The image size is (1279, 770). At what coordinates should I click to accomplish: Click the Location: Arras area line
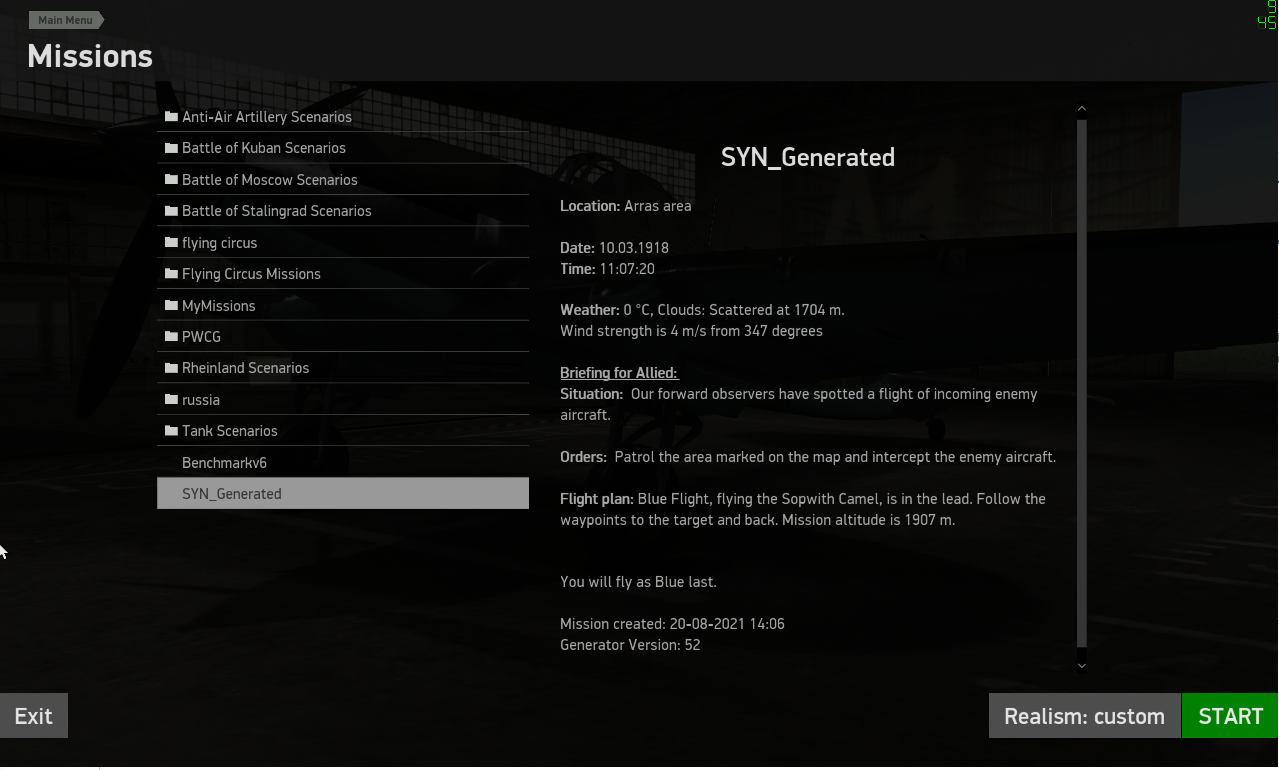626,206
